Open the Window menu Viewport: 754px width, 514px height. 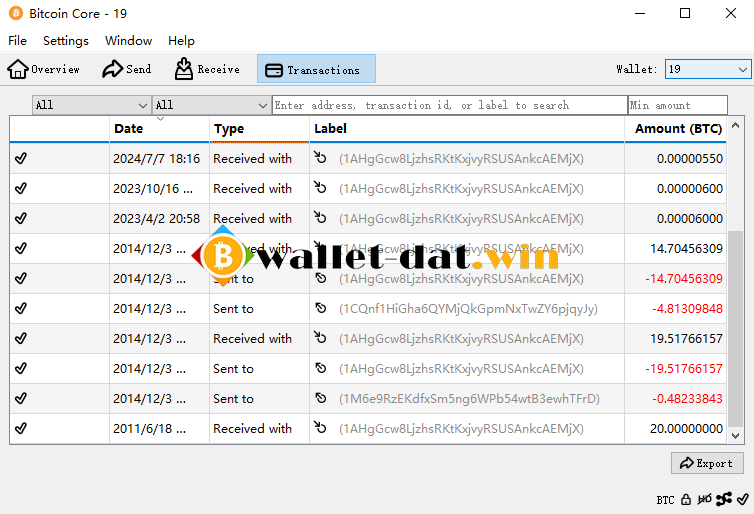[128, 41]
